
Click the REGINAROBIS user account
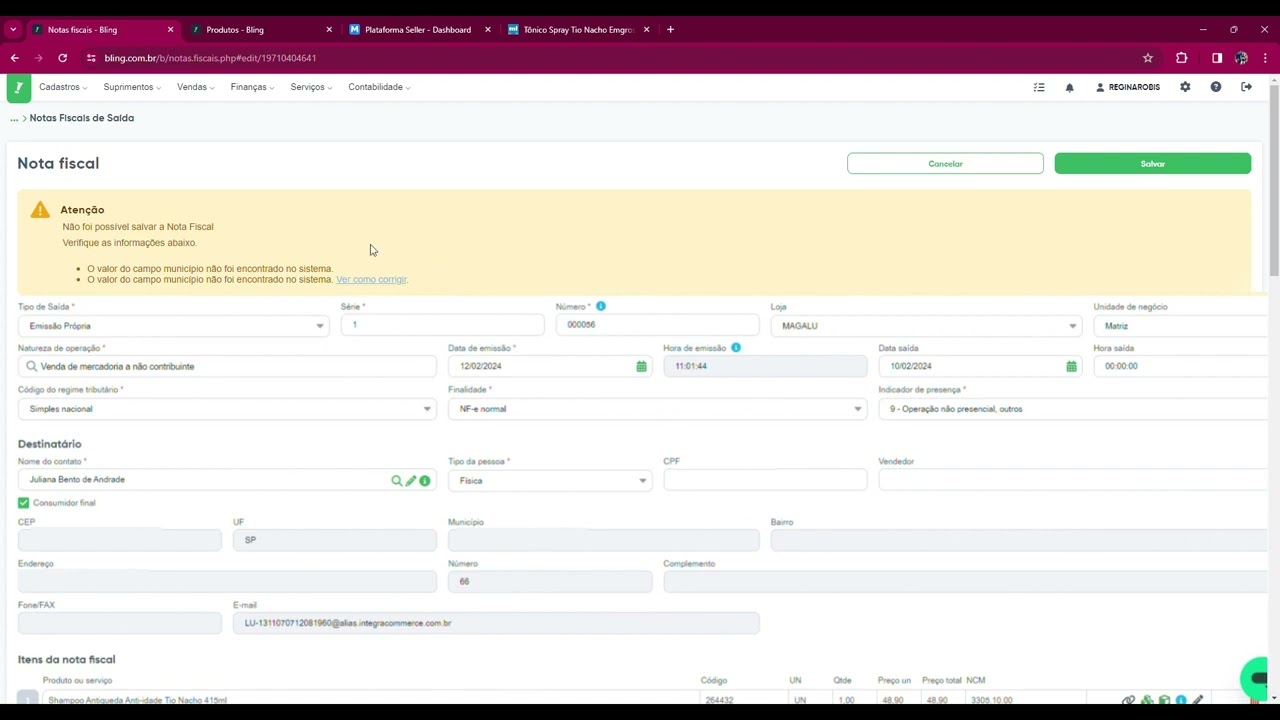pyautogui.click(x=1128, y=87)
